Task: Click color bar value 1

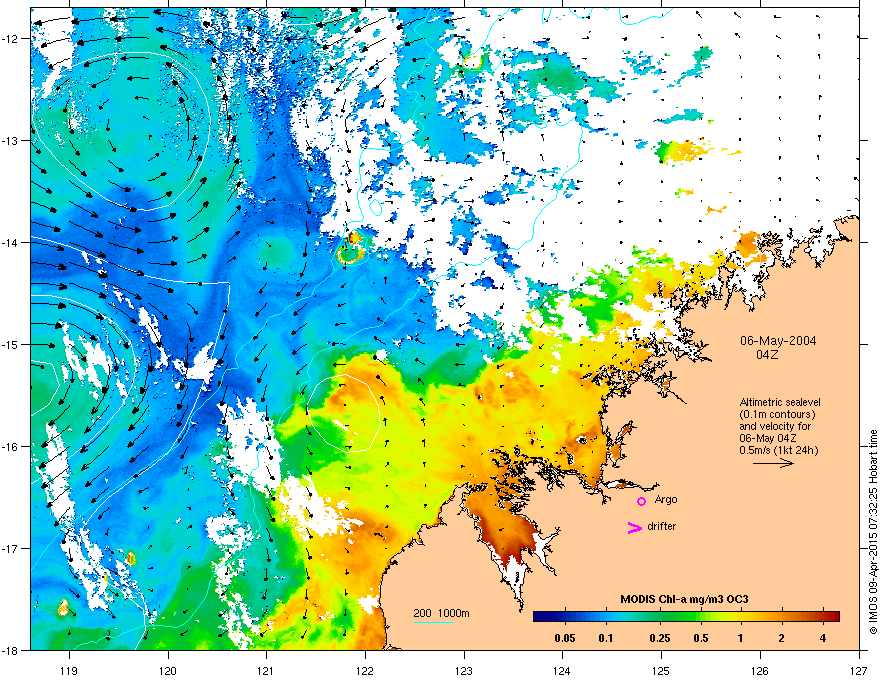Action: click(740, 638)
